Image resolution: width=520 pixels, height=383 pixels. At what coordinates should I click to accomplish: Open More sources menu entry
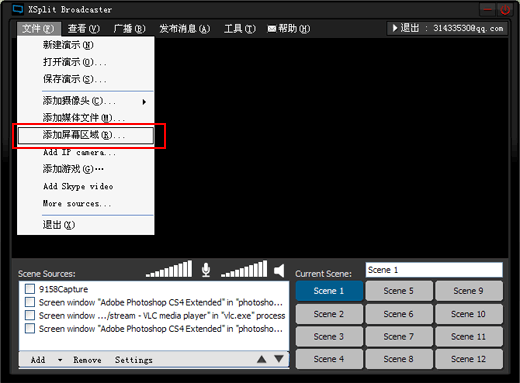(86, 203)
